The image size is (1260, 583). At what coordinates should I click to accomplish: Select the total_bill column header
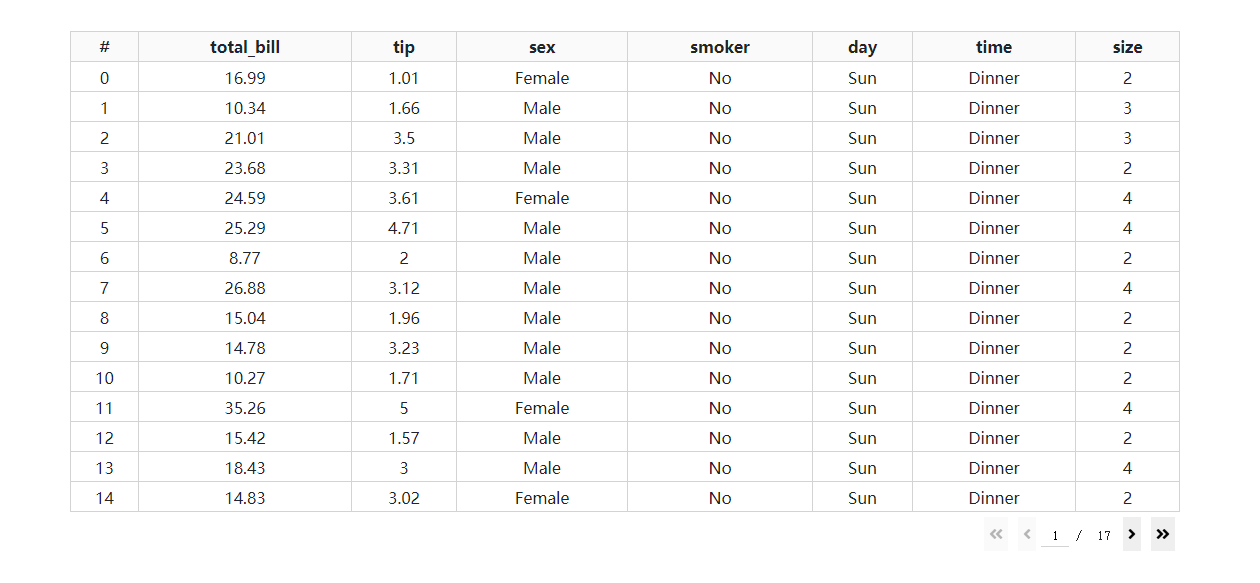click(x=245, y=47)
